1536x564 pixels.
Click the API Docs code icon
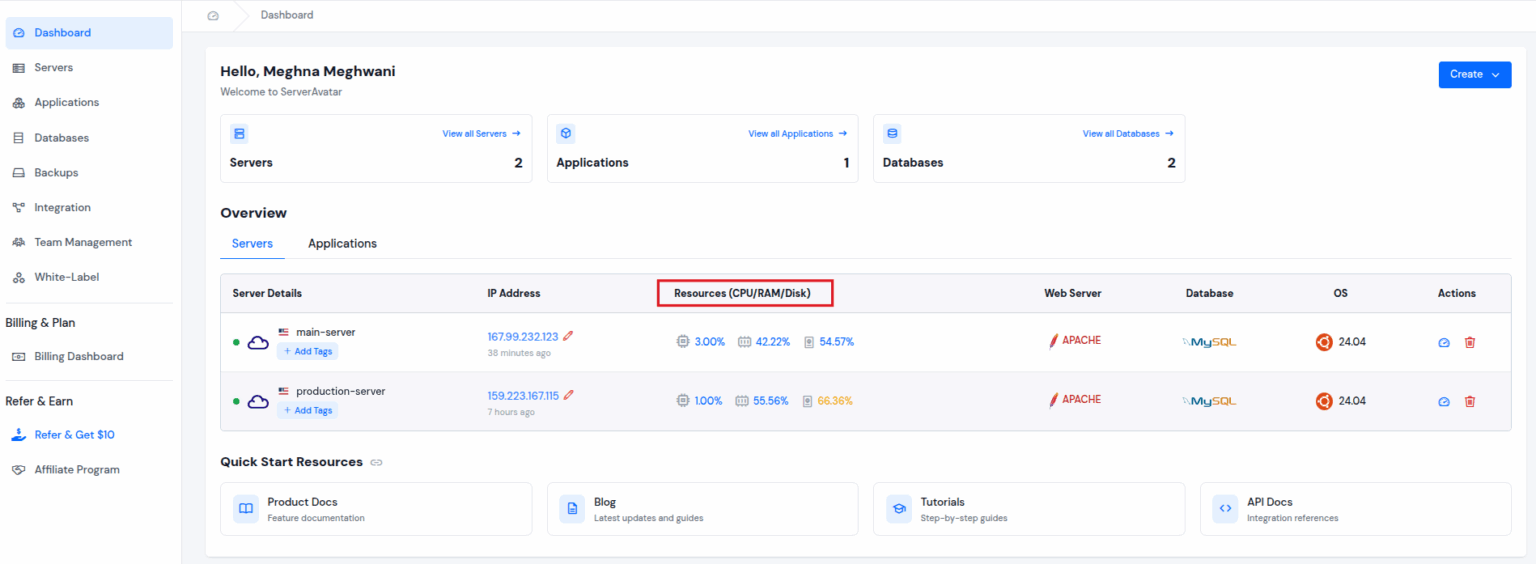click(x=1225, y=509)
